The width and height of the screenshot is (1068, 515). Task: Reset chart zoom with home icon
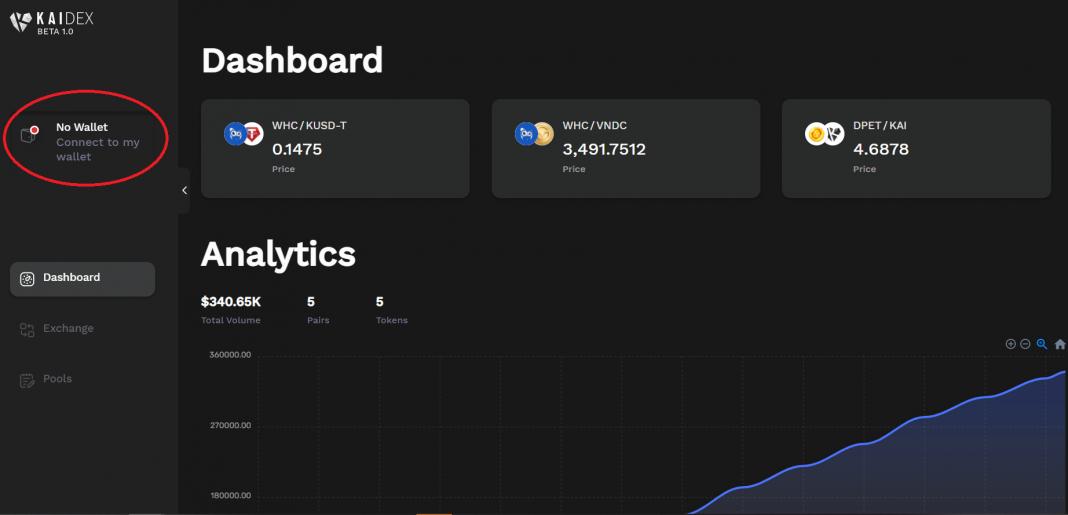[x=1060, y=344]
